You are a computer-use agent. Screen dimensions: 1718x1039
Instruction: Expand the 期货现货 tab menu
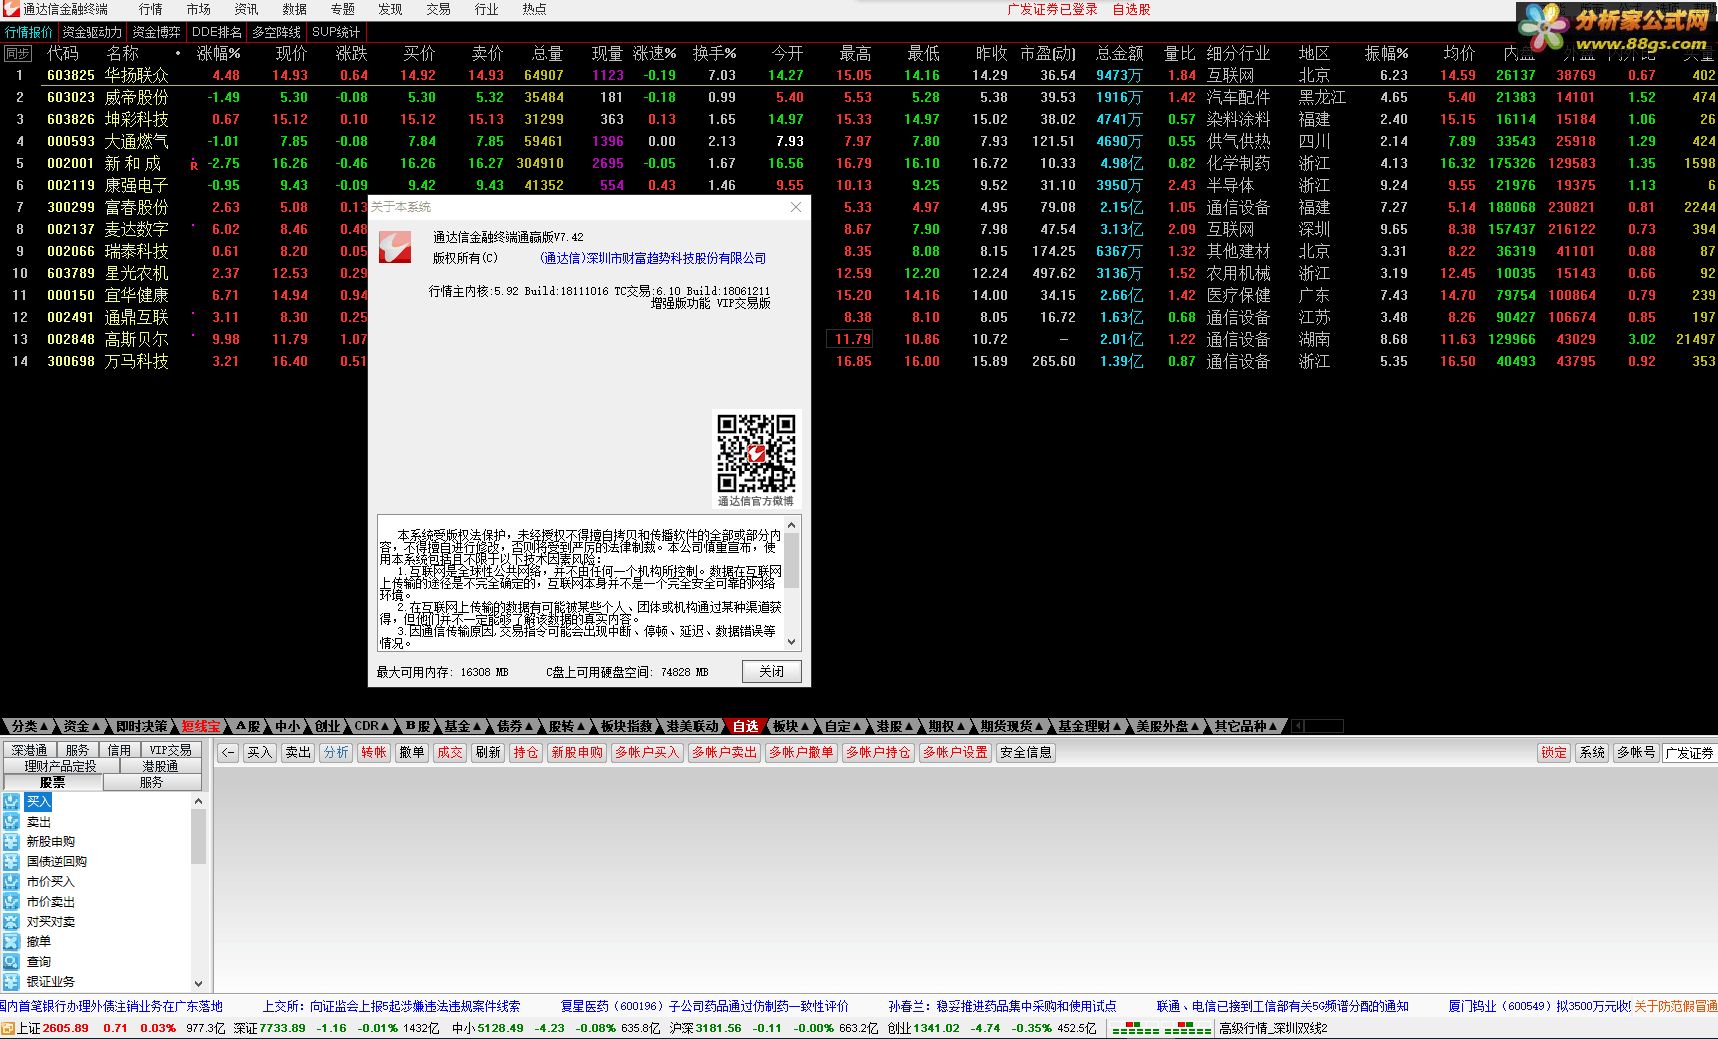pos(1011,726)
